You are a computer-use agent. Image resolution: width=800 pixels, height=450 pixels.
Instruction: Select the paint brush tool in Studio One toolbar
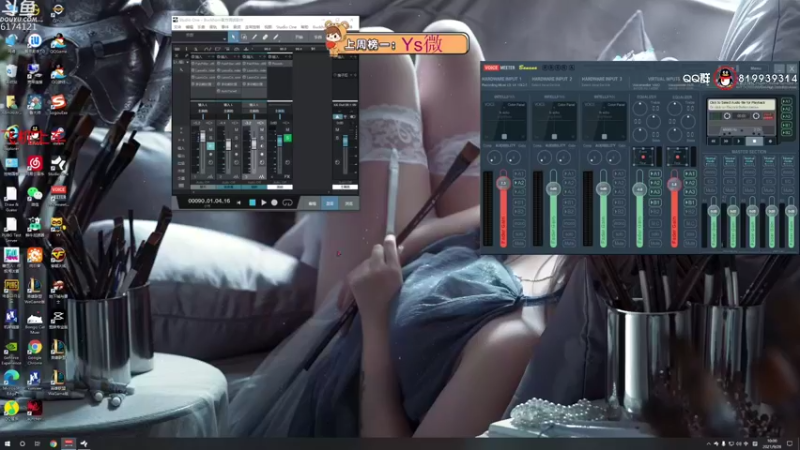tap(276, 37)
